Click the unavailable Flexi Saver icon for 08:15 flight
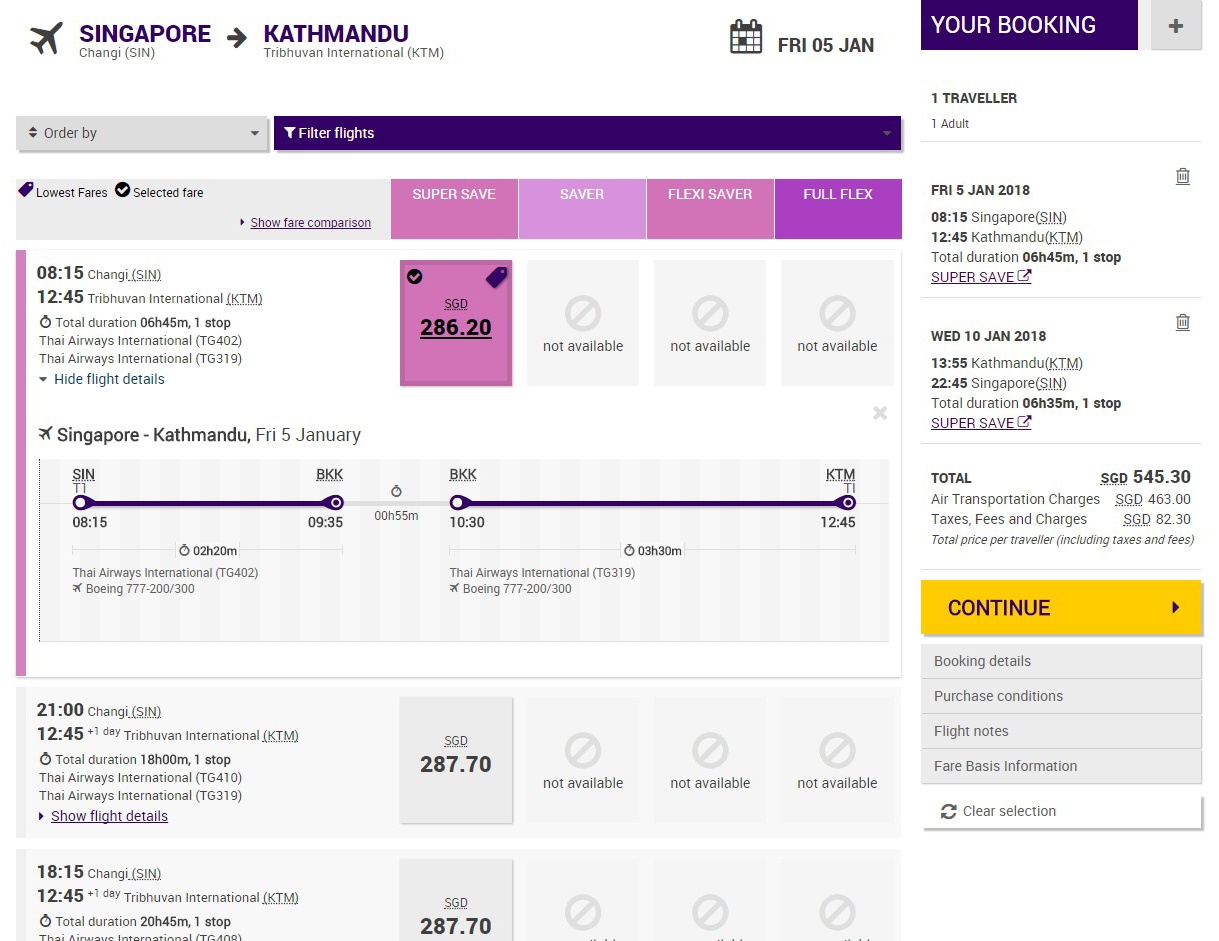 point(710,313)
